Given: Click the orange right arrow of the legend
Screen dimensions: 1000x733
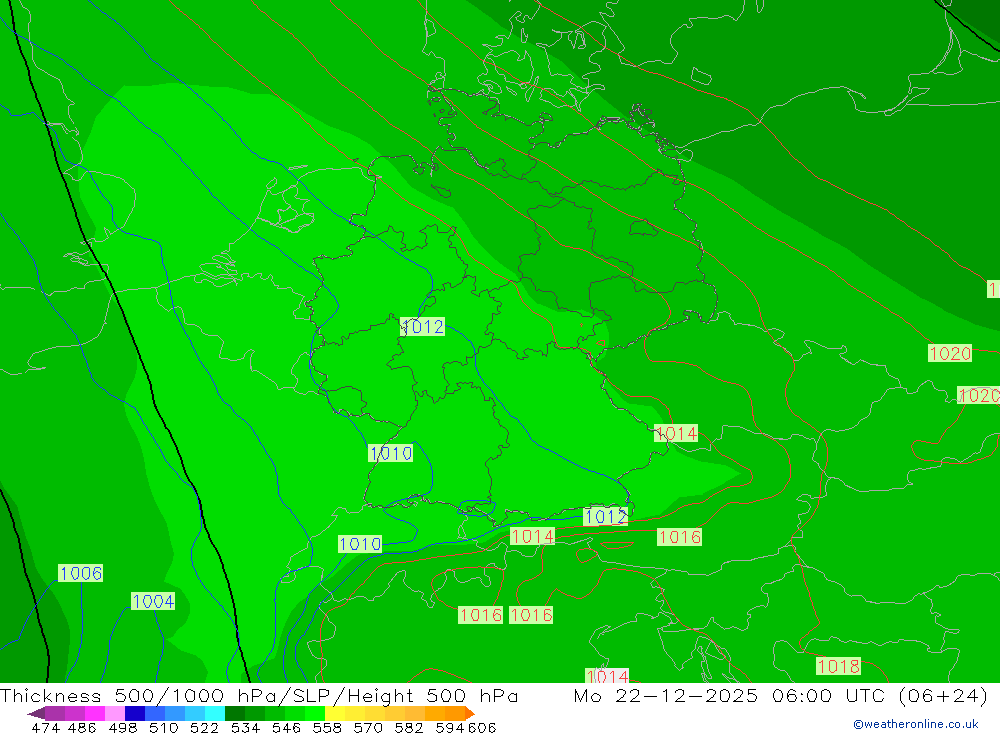Looking at the screenshot, I should (470, 713).
